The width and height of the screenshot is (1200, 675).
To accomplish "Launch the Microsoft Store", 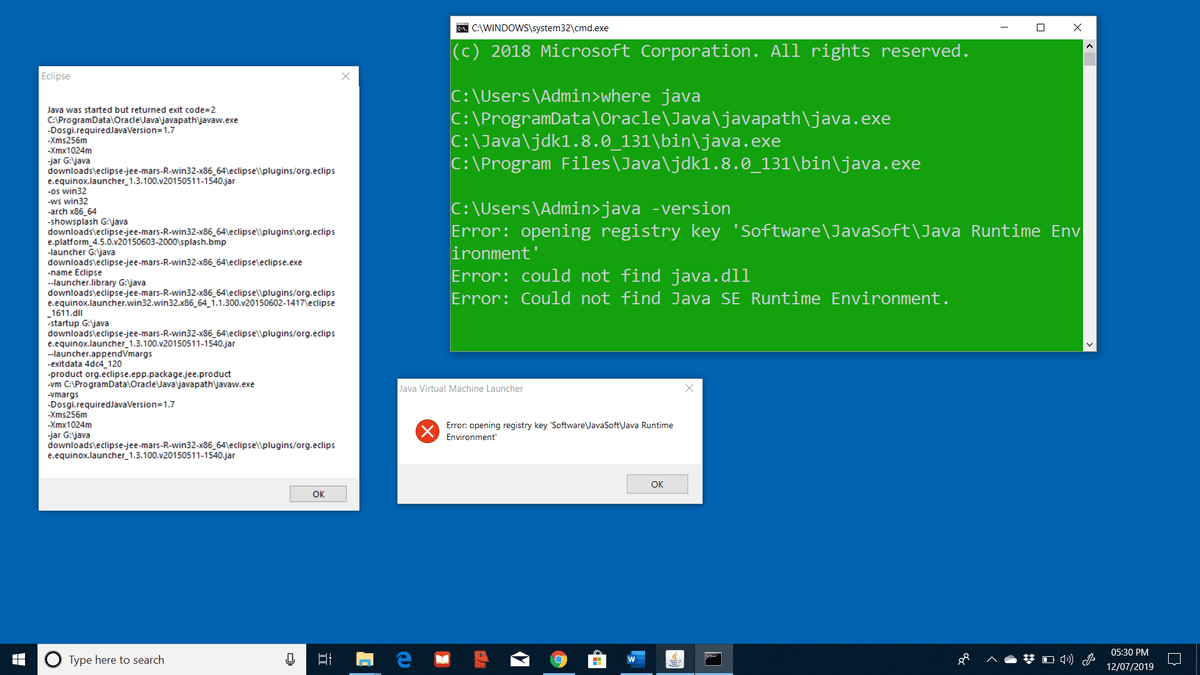I will click(597, 659).
